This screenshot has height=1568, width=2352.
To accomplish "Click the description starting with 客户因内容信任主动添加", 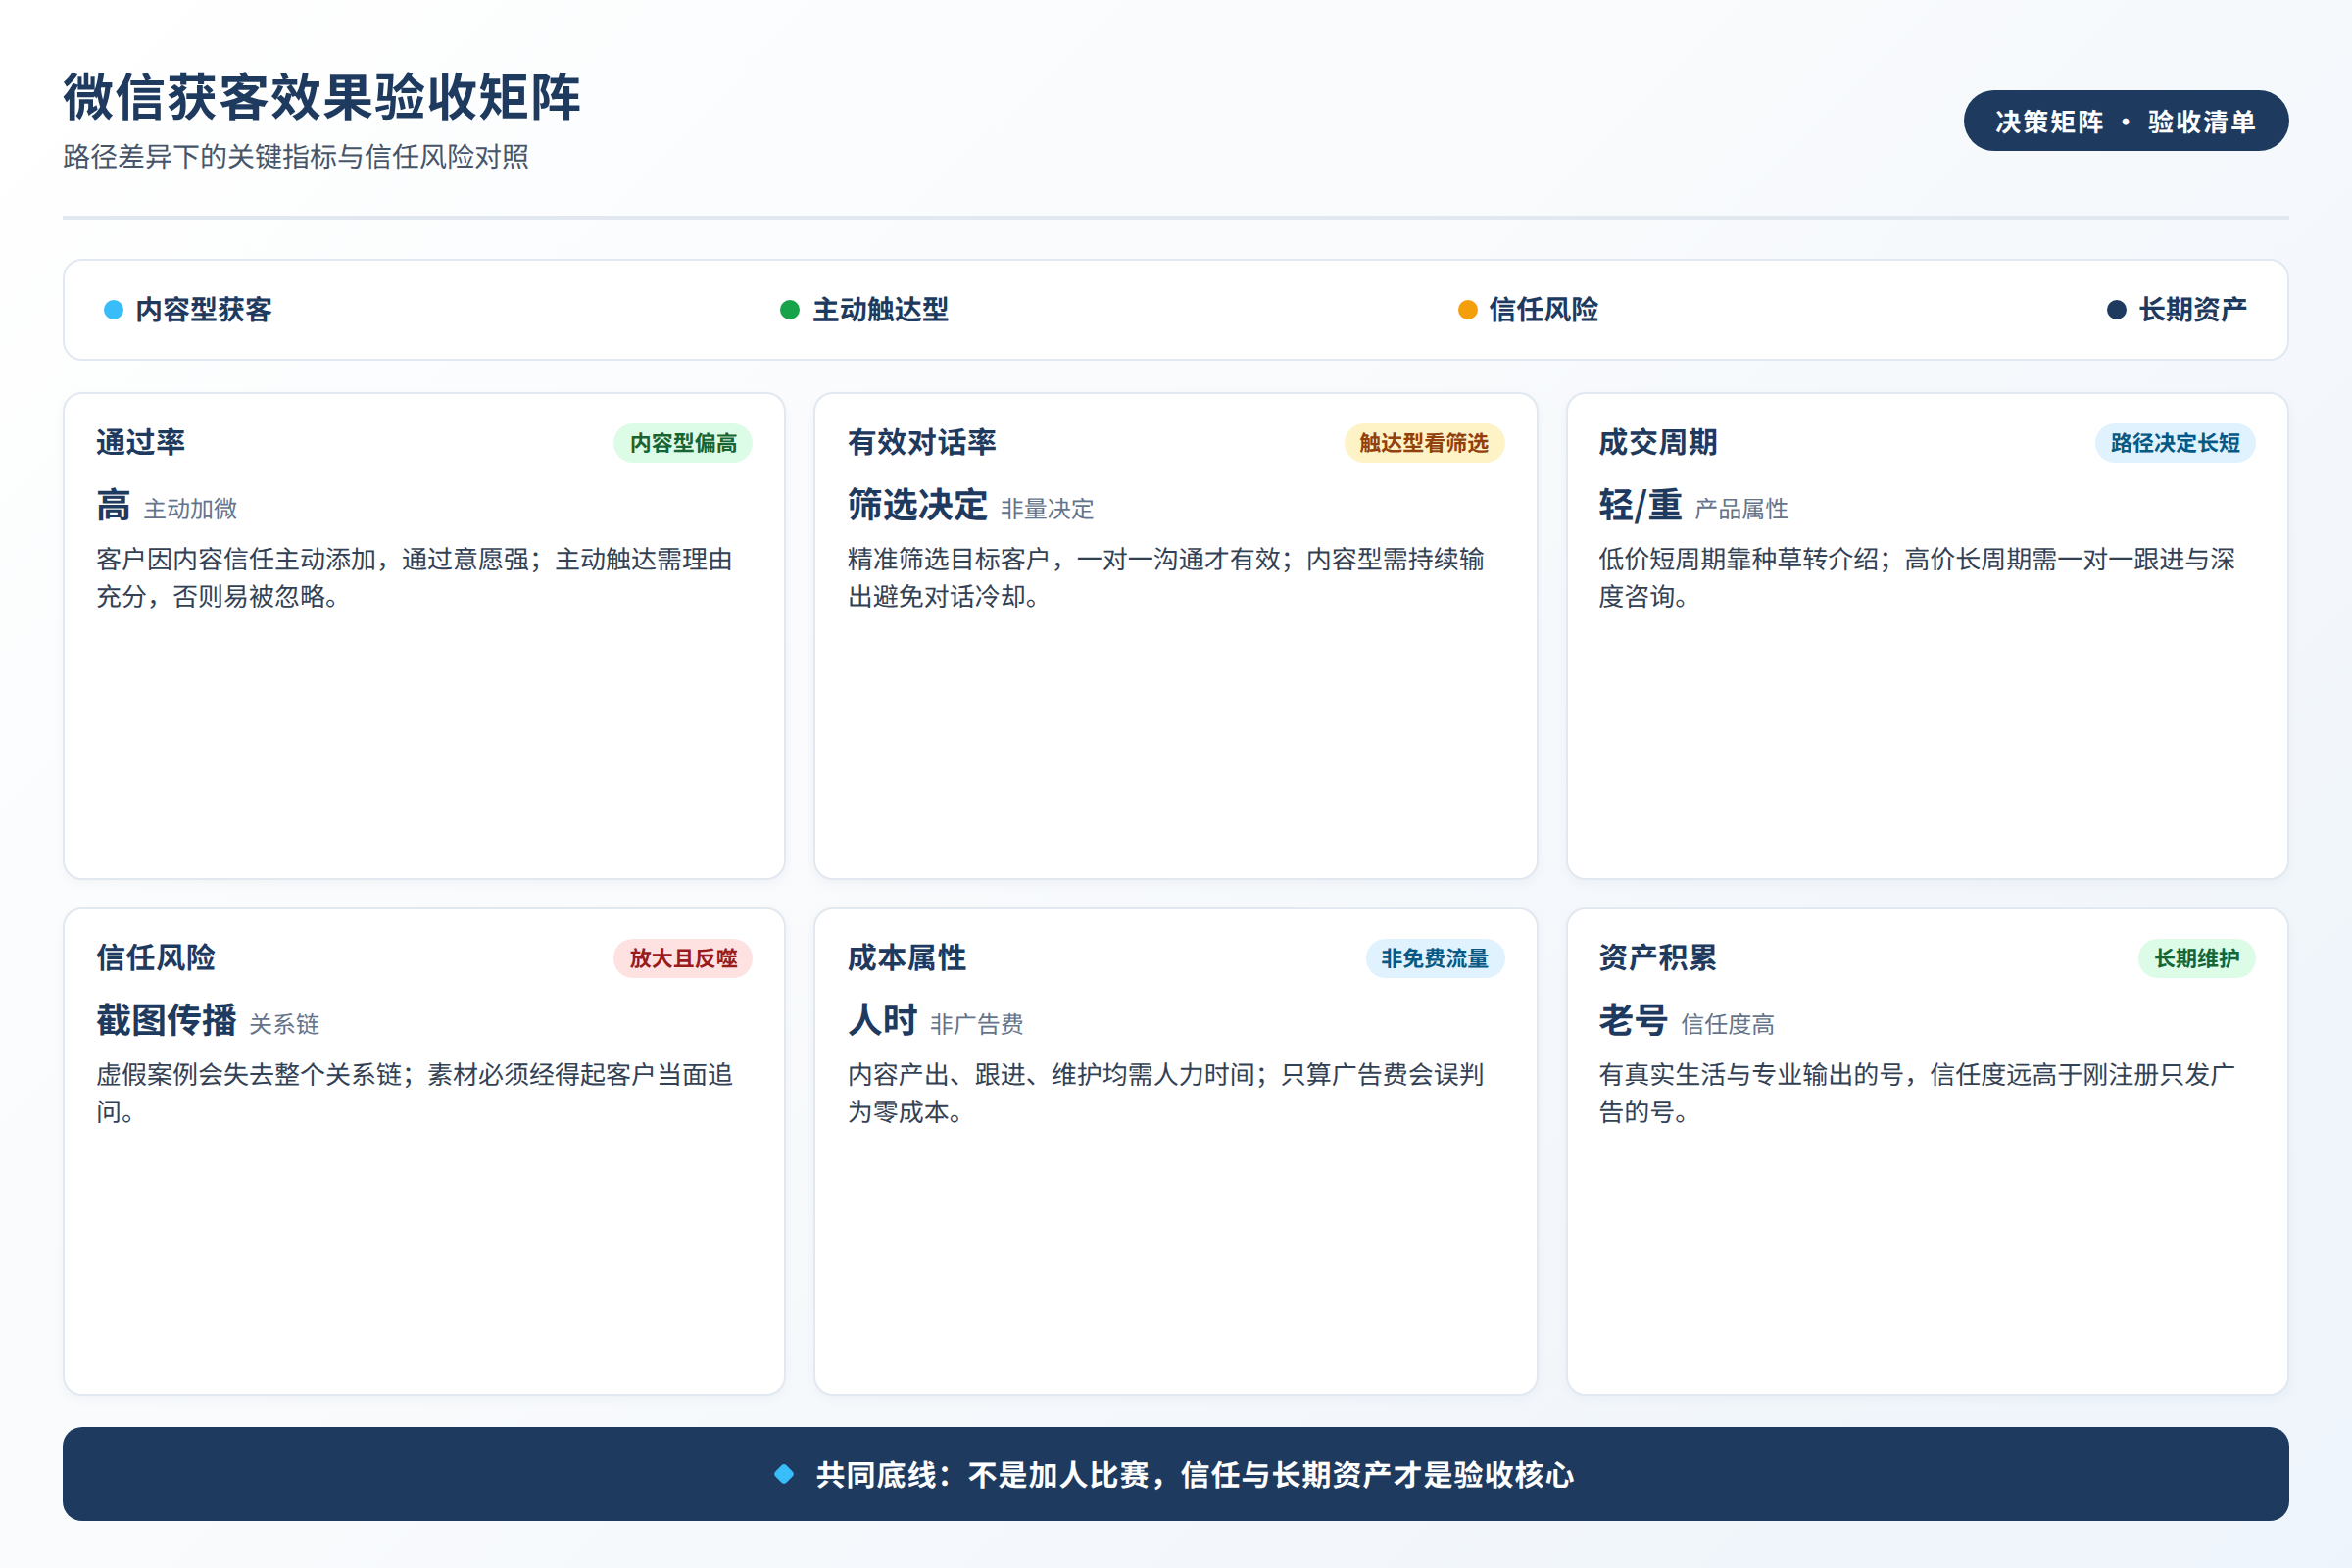I will click(x=415, y=578).
